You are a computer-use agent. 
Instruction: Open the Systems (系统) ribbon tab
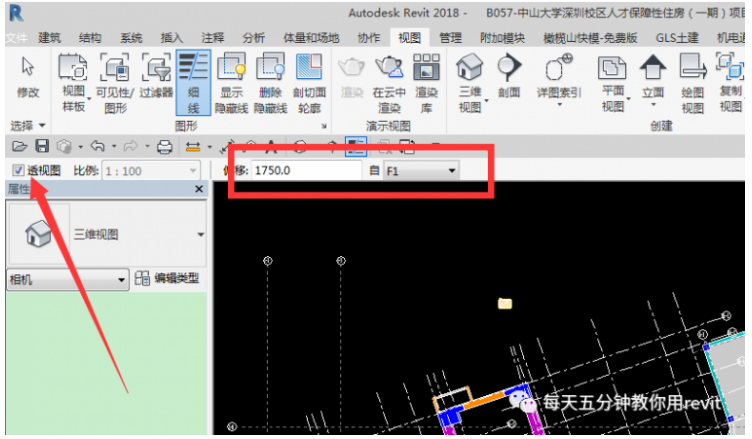pos(131,37)
